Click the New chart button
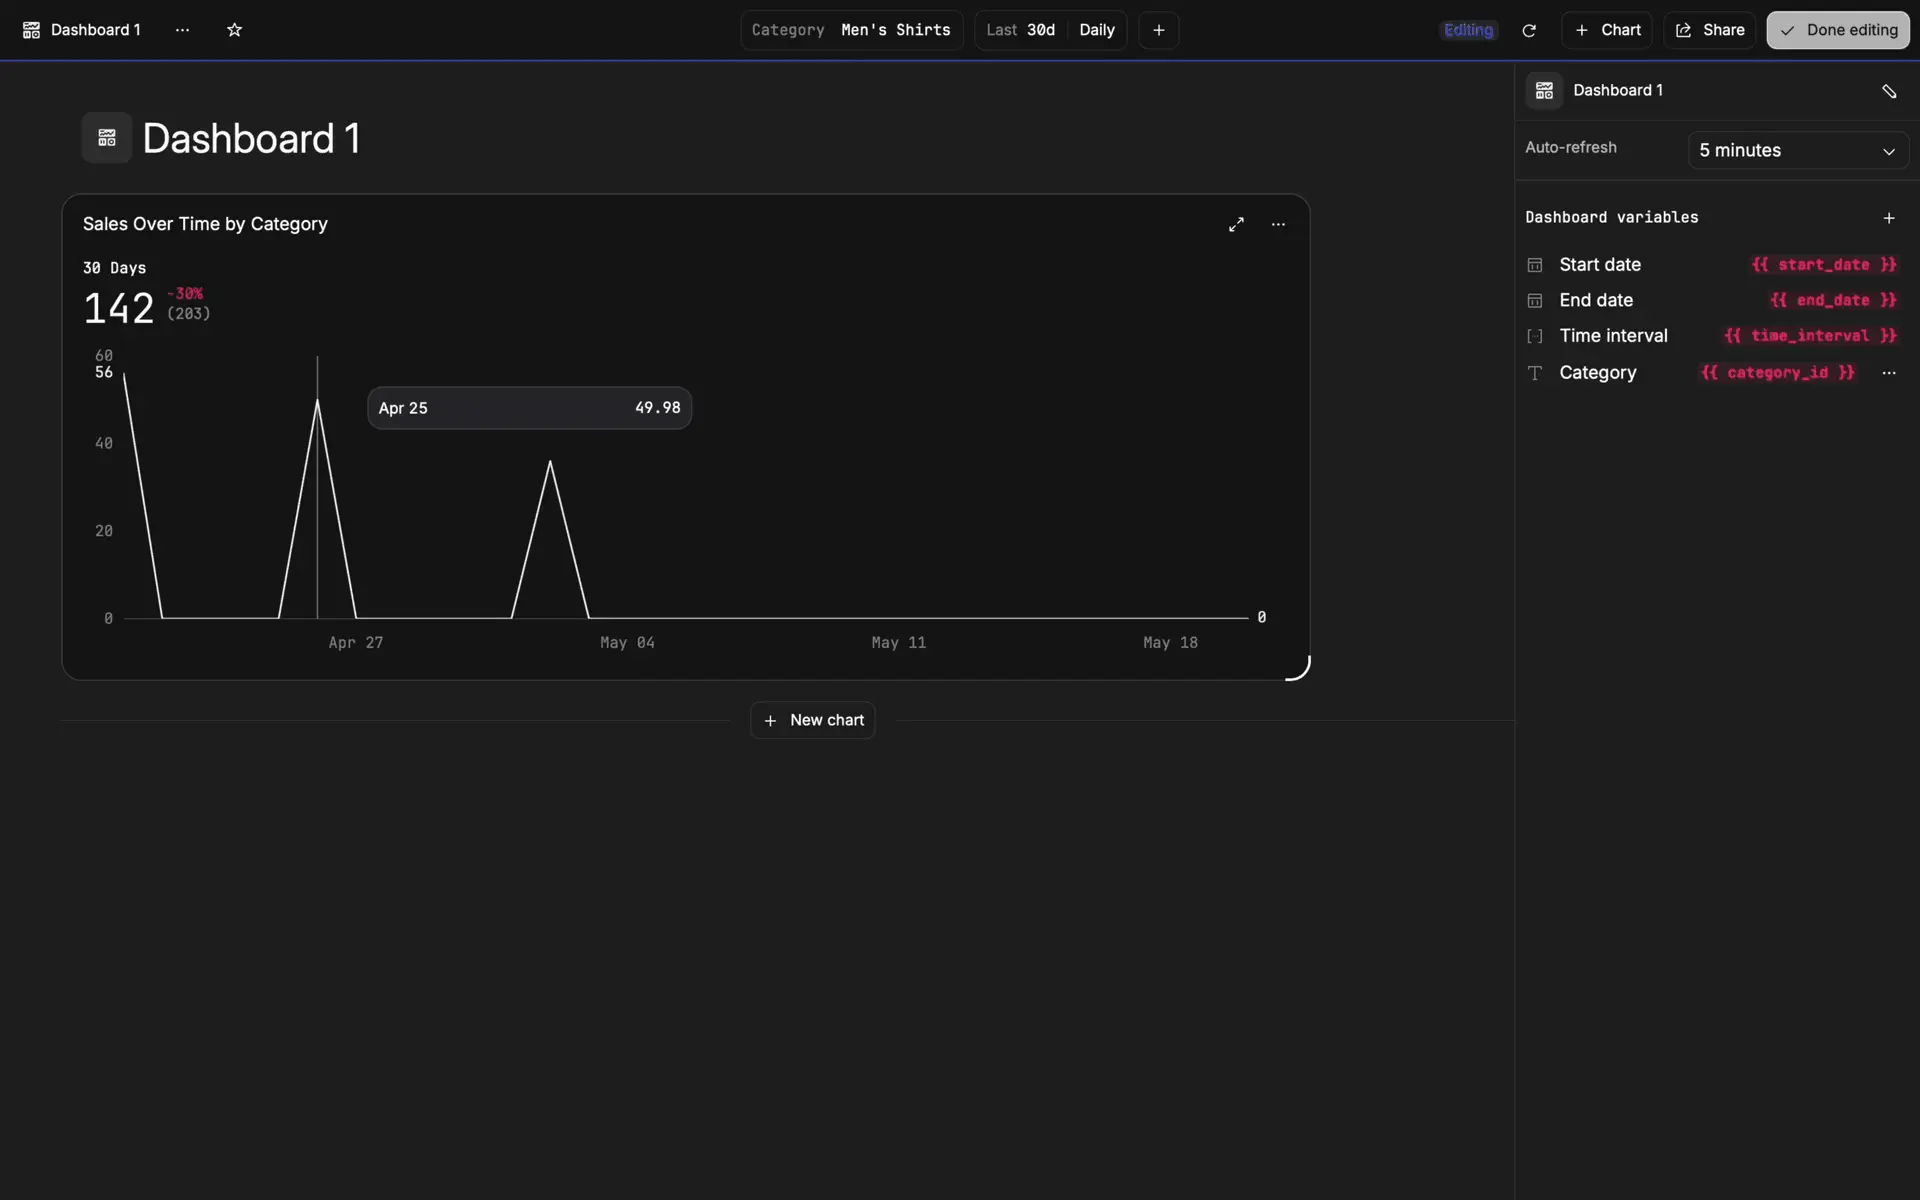The height and width of the screenshot is (1200, 1920). click(x=813, y=720)
